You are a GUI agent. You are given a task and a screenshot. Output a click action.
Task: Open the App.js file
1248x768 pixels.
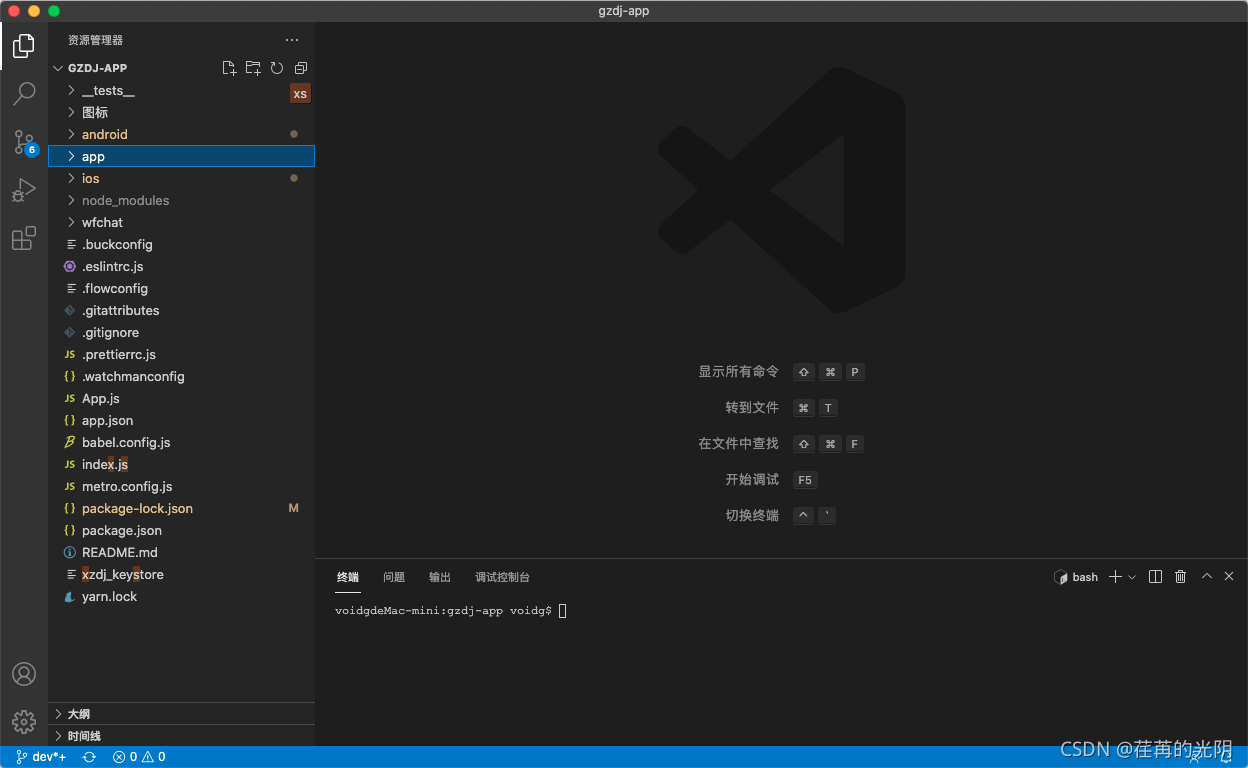(x=182, y=398)
